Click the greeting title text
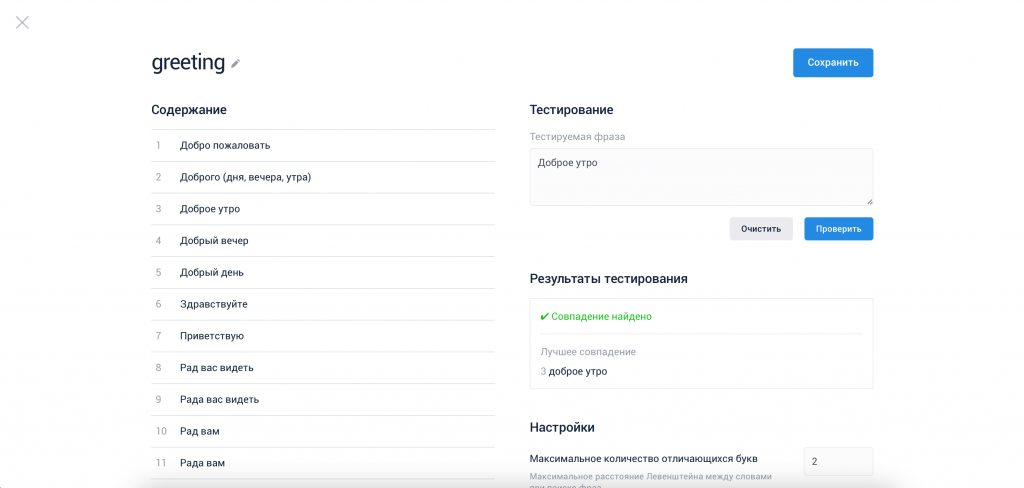The height and width of the screenshot is (488, 1024). pos(188,62)
